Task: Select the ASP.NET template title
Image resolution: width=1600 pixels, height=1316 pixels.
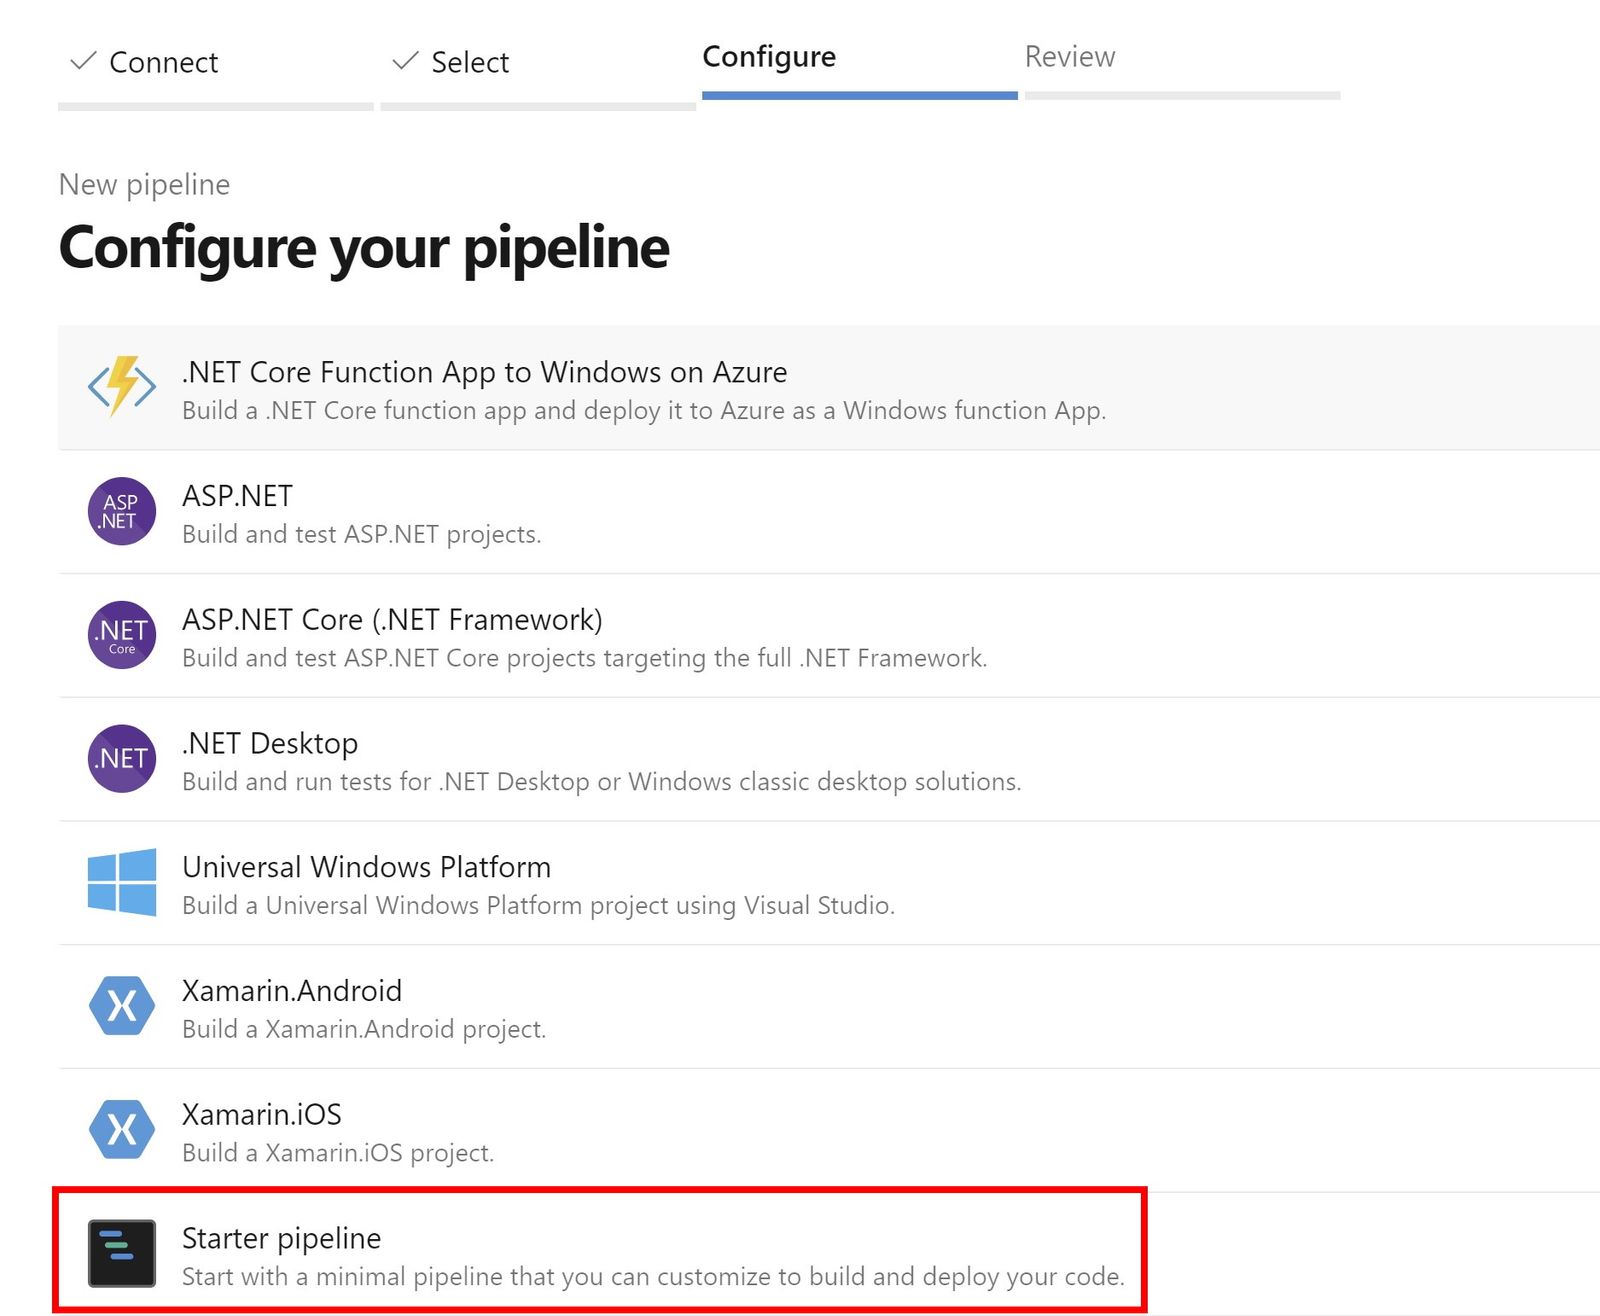Action: tap(238, 496)
